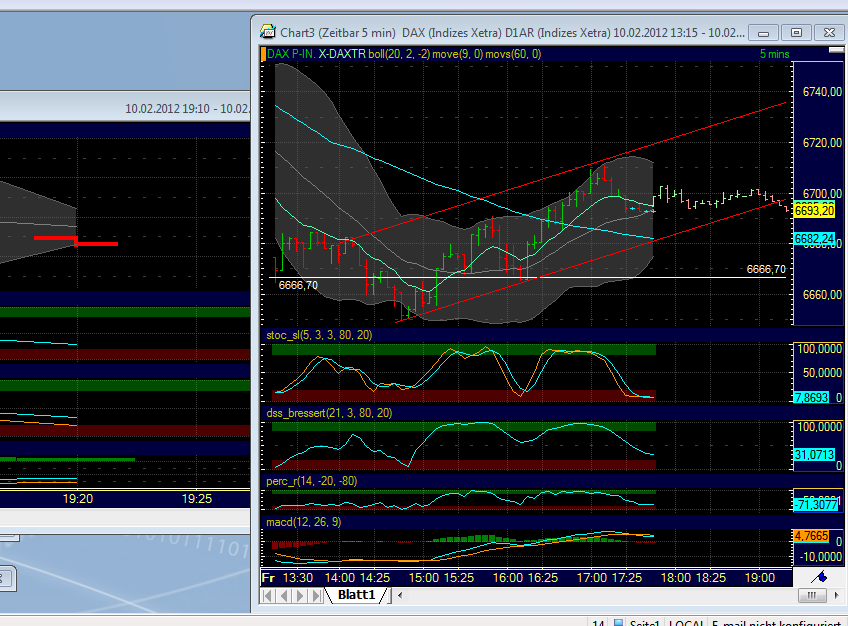Click the right arrow at the end of the bottom scrollbar

(x=835, y=595)
